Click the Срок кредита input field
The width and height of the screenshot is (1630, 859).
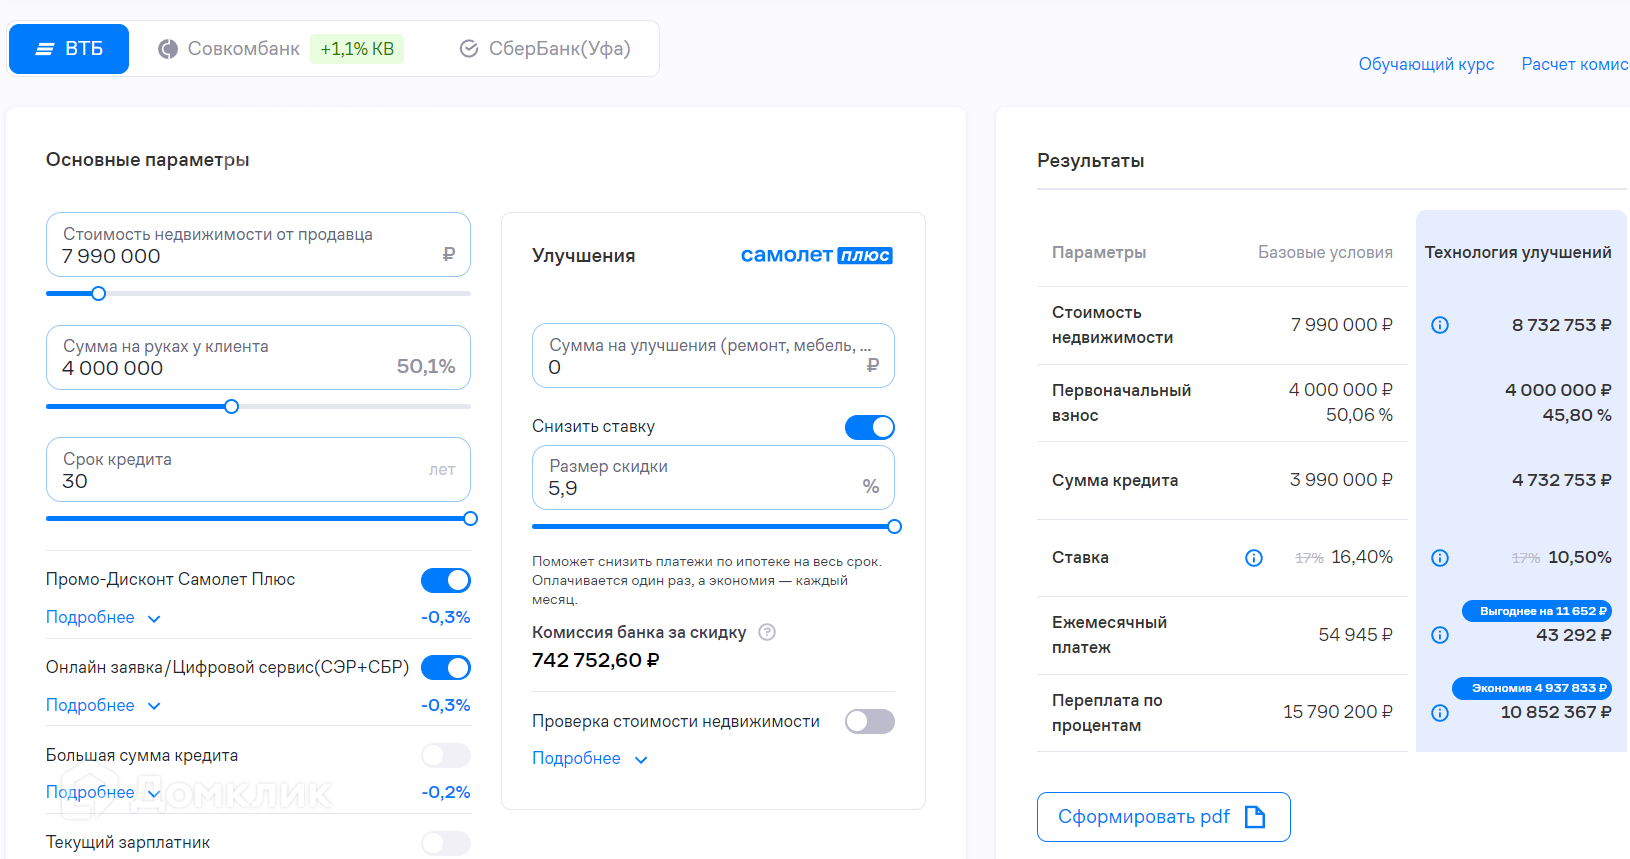tap(258, 470)
